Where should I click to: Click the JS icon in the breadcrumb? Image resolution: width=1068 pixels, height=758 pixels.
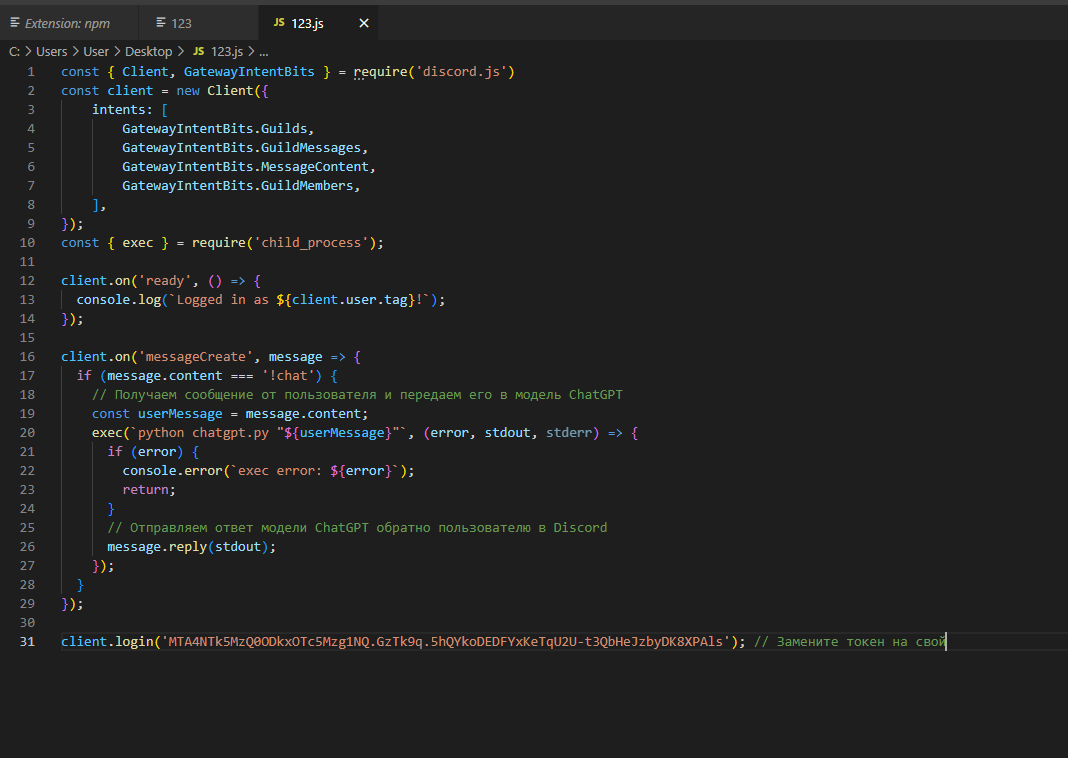pyautogui.click(x=198, y=51)
